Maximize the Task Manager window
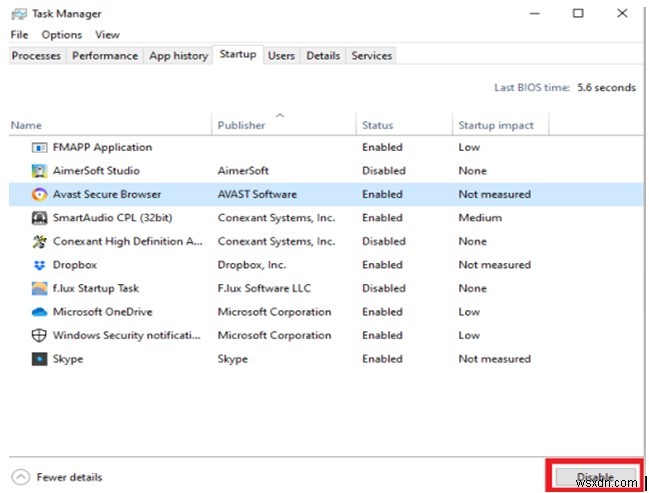Image resolution: width=649 pixels, height=493 pixels. point(578,13)
